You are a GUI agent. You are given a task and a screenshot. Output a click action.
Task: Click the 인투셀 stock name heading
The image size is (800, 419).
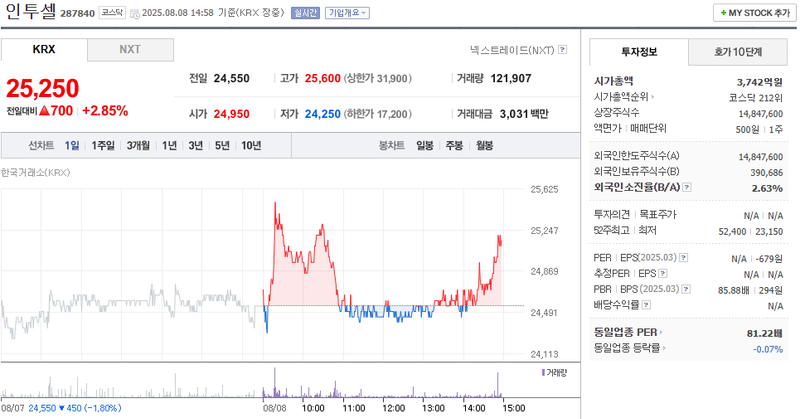coord(30,12)
